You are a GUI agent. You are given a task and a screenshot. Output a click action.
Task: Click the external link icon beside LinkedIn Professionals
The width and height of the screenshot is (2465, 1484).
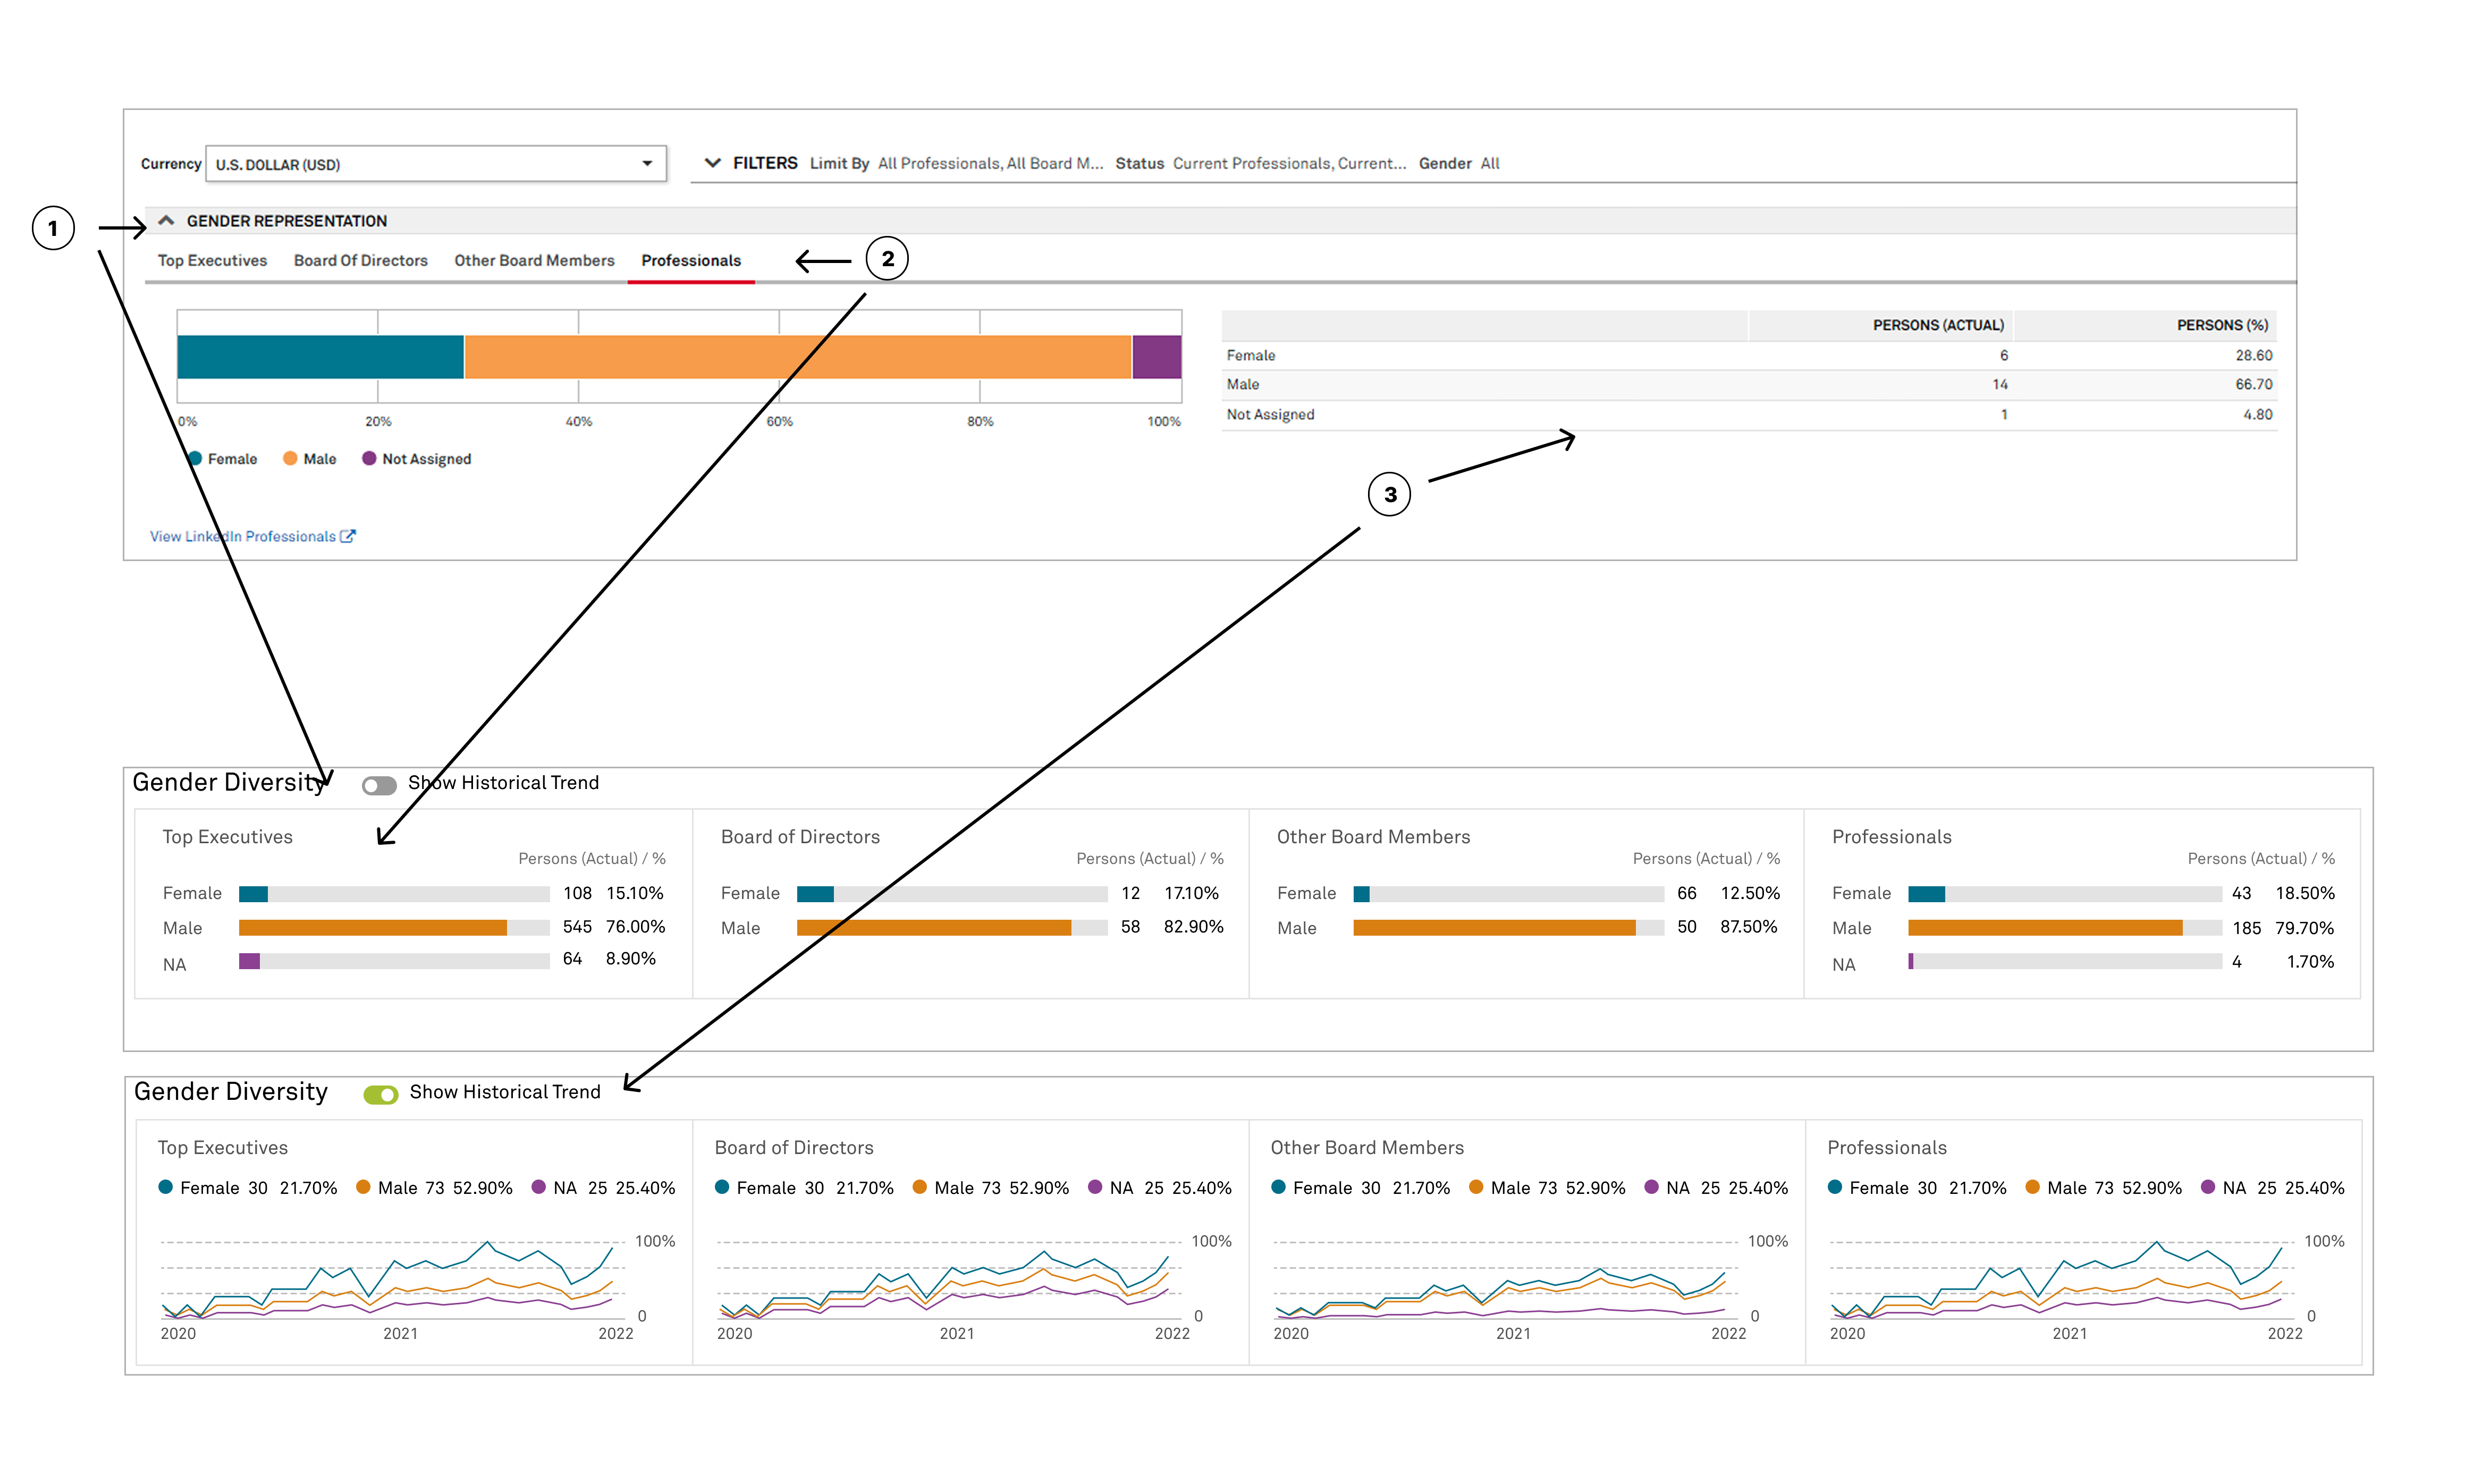348,536
